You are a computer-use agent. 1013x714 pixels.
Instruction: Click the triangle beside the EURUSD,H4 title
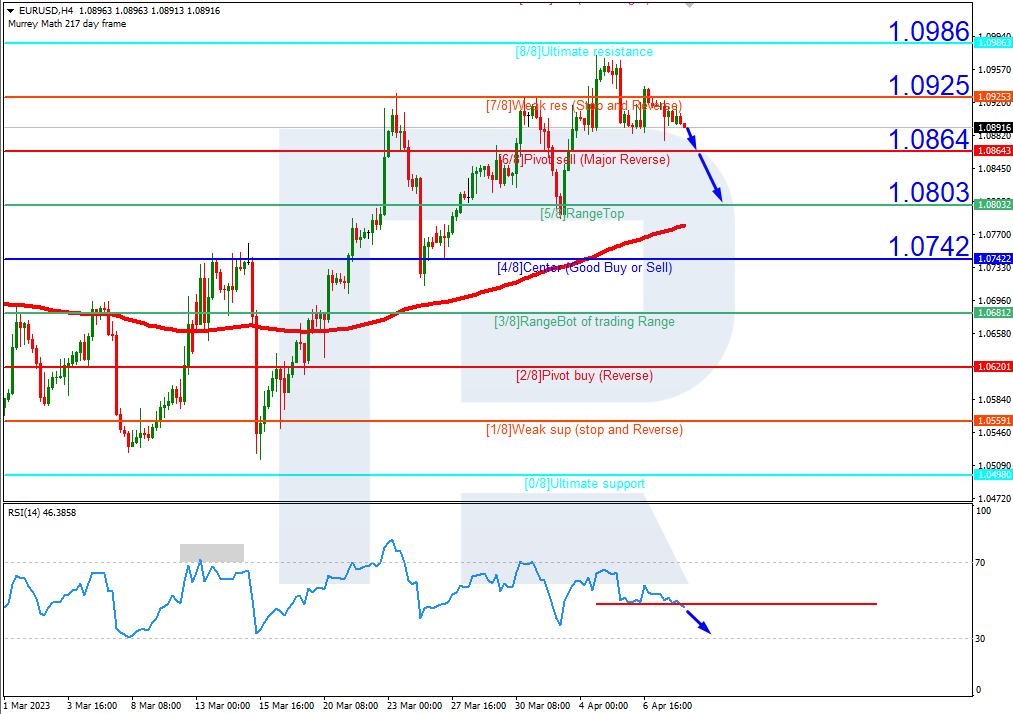10,10
